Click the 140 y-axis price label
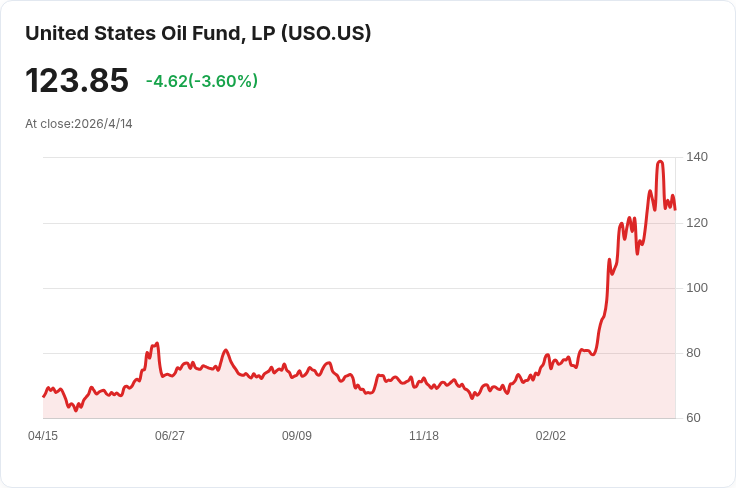Viewport: 736px width, 488px height. [697, 157]
